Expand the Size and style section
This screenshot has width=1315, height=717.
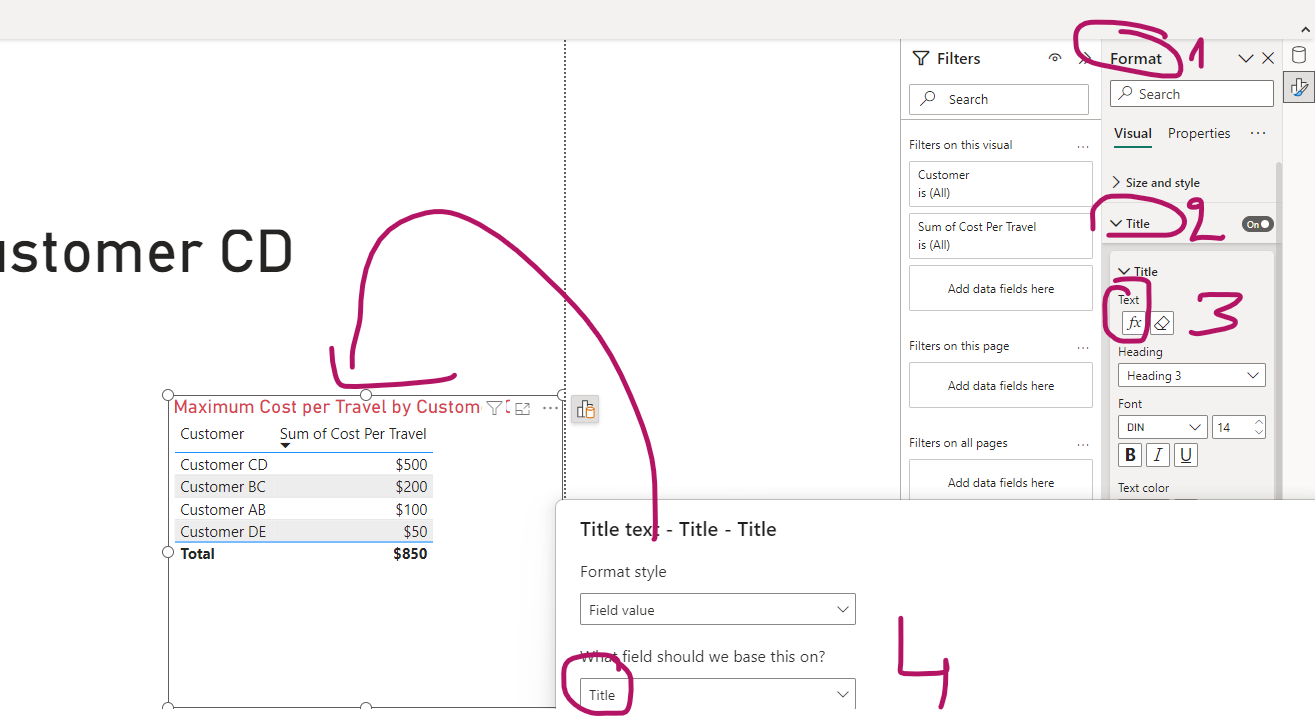1156,183
